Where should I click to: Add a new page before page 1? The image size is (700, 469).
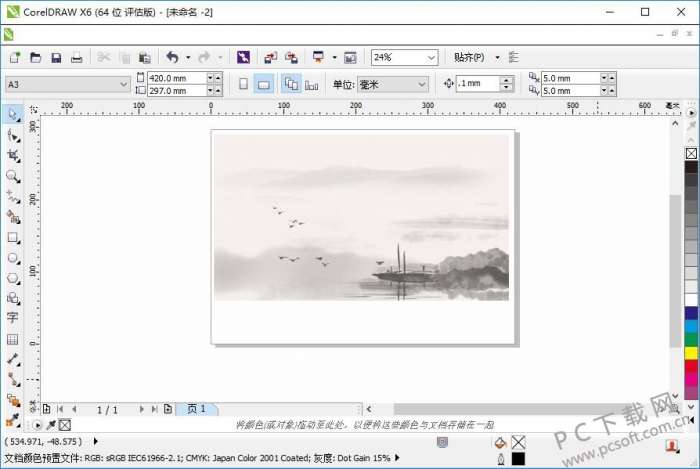click(46, 409)
